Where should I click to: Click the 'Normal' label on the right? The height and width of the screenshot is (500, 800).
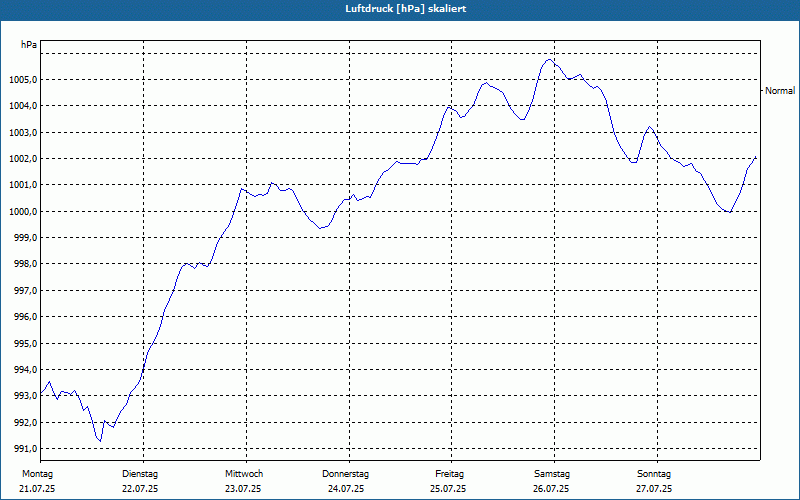point(780,91)
